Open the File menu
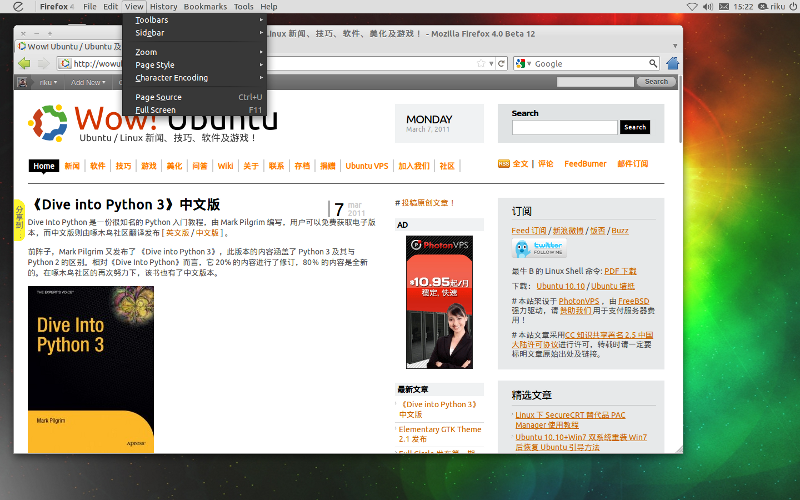The image size is (800, 500). [90, 7]
